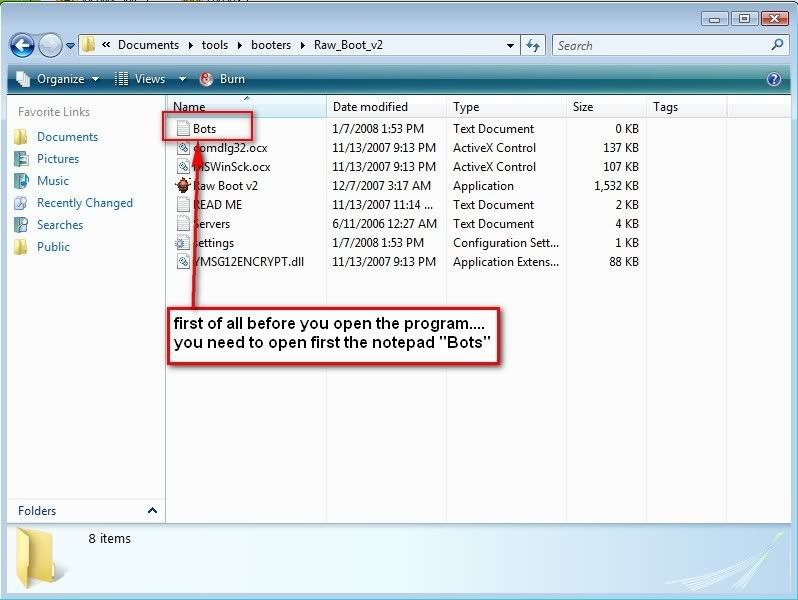The image size is (798, 600).
Task: Sort by Date modified column header
Action: pos(386,107)
